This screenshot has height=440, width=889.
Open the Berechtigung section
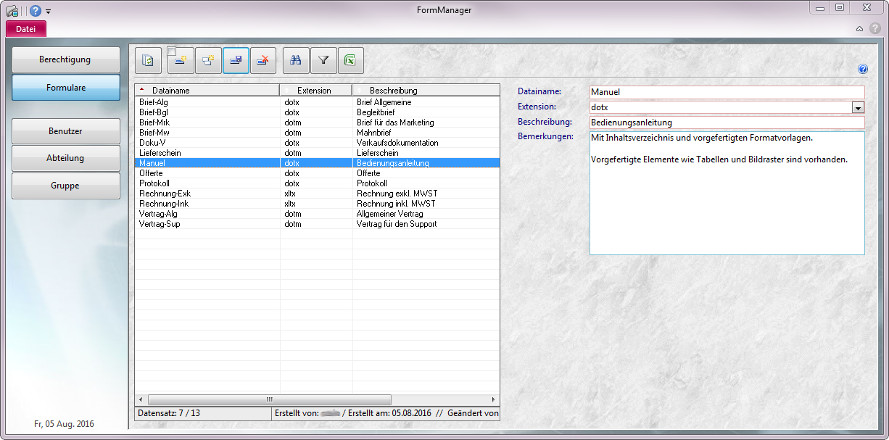(66, 60)
